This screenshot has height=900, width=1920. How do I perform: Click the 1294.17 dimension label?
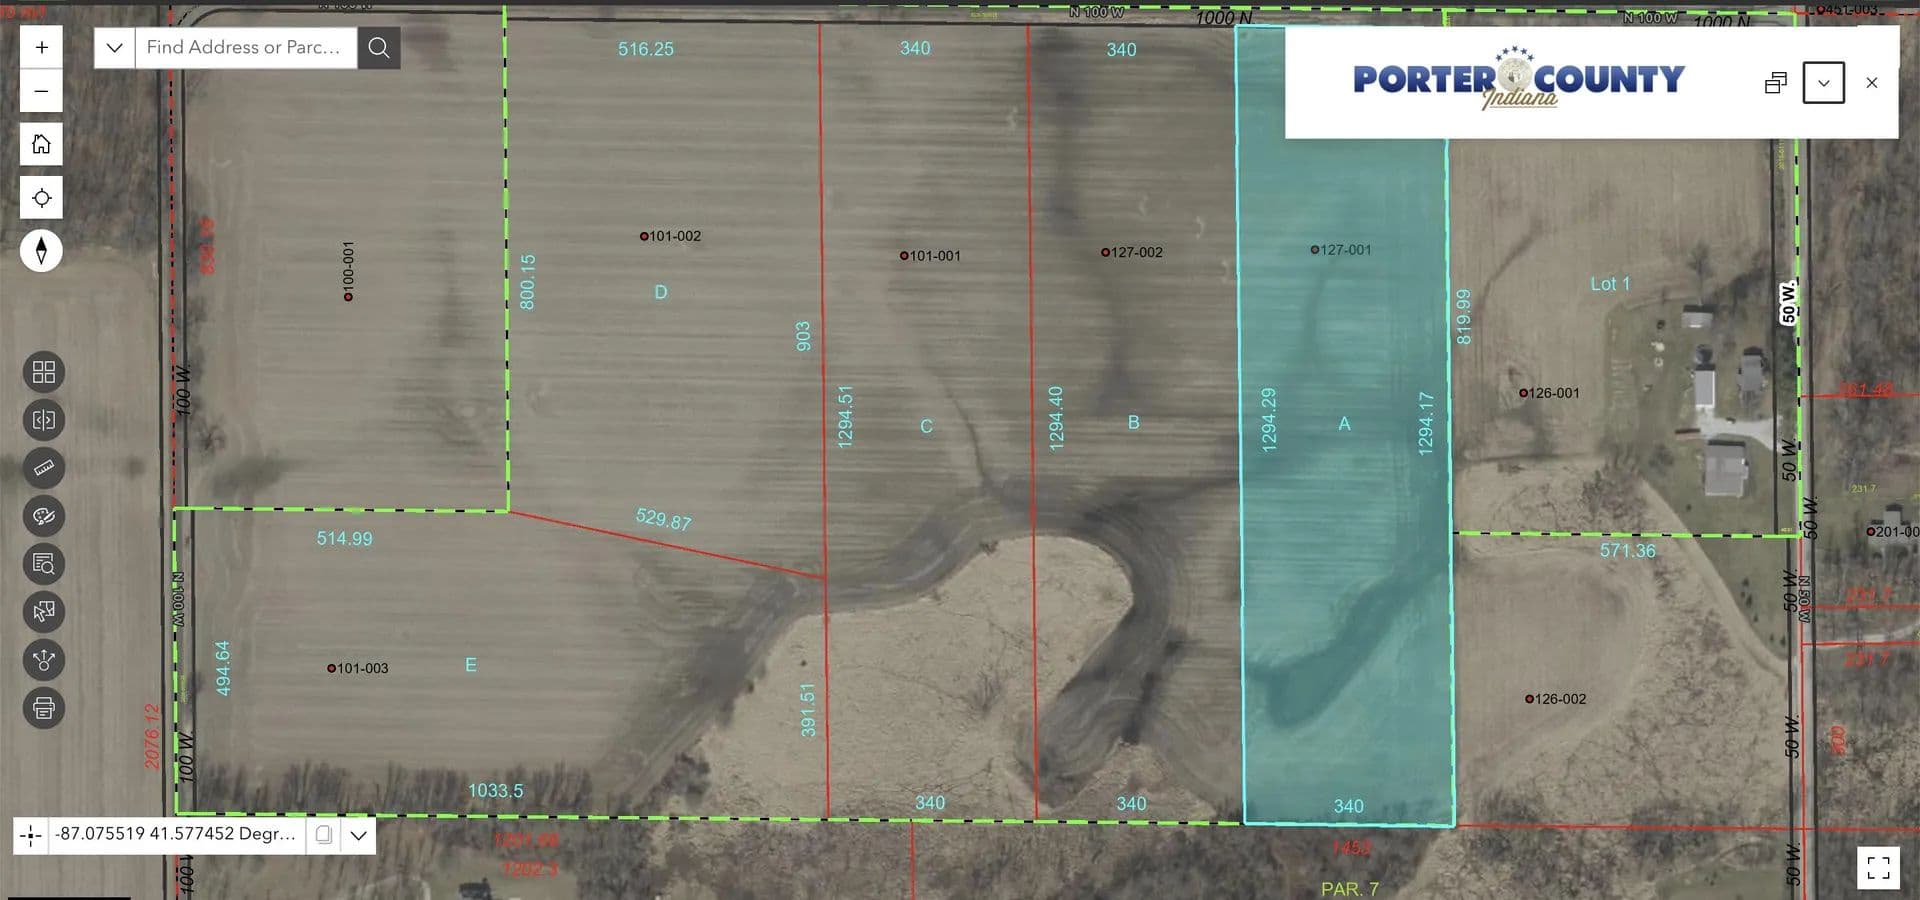click(1425, 424)
